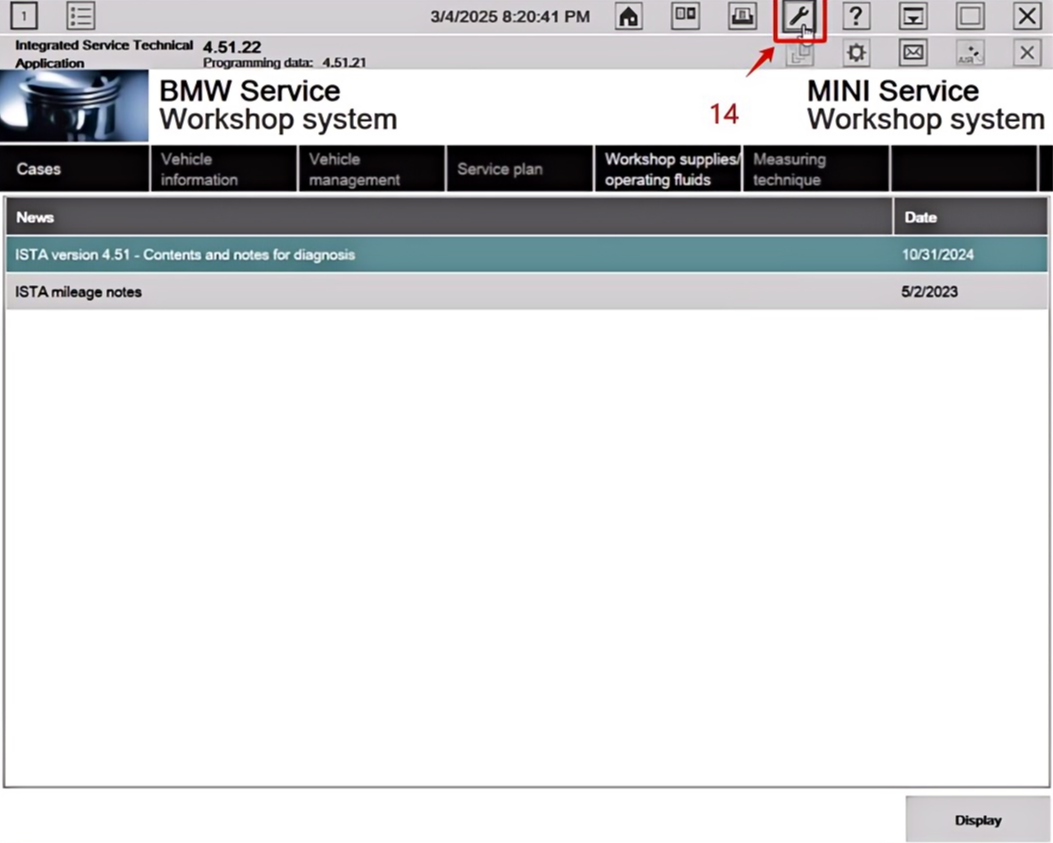Select the Service plan tab
The width and height of the screenshot is (1053, 843).
pos(518,169)
